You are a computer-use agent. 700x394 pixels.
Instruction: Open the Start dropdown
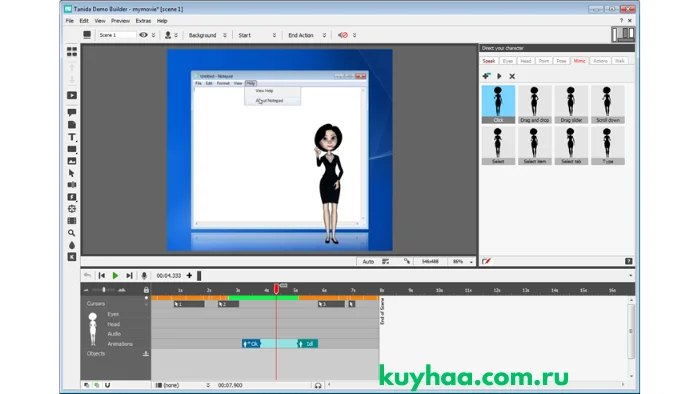[257, 35]
